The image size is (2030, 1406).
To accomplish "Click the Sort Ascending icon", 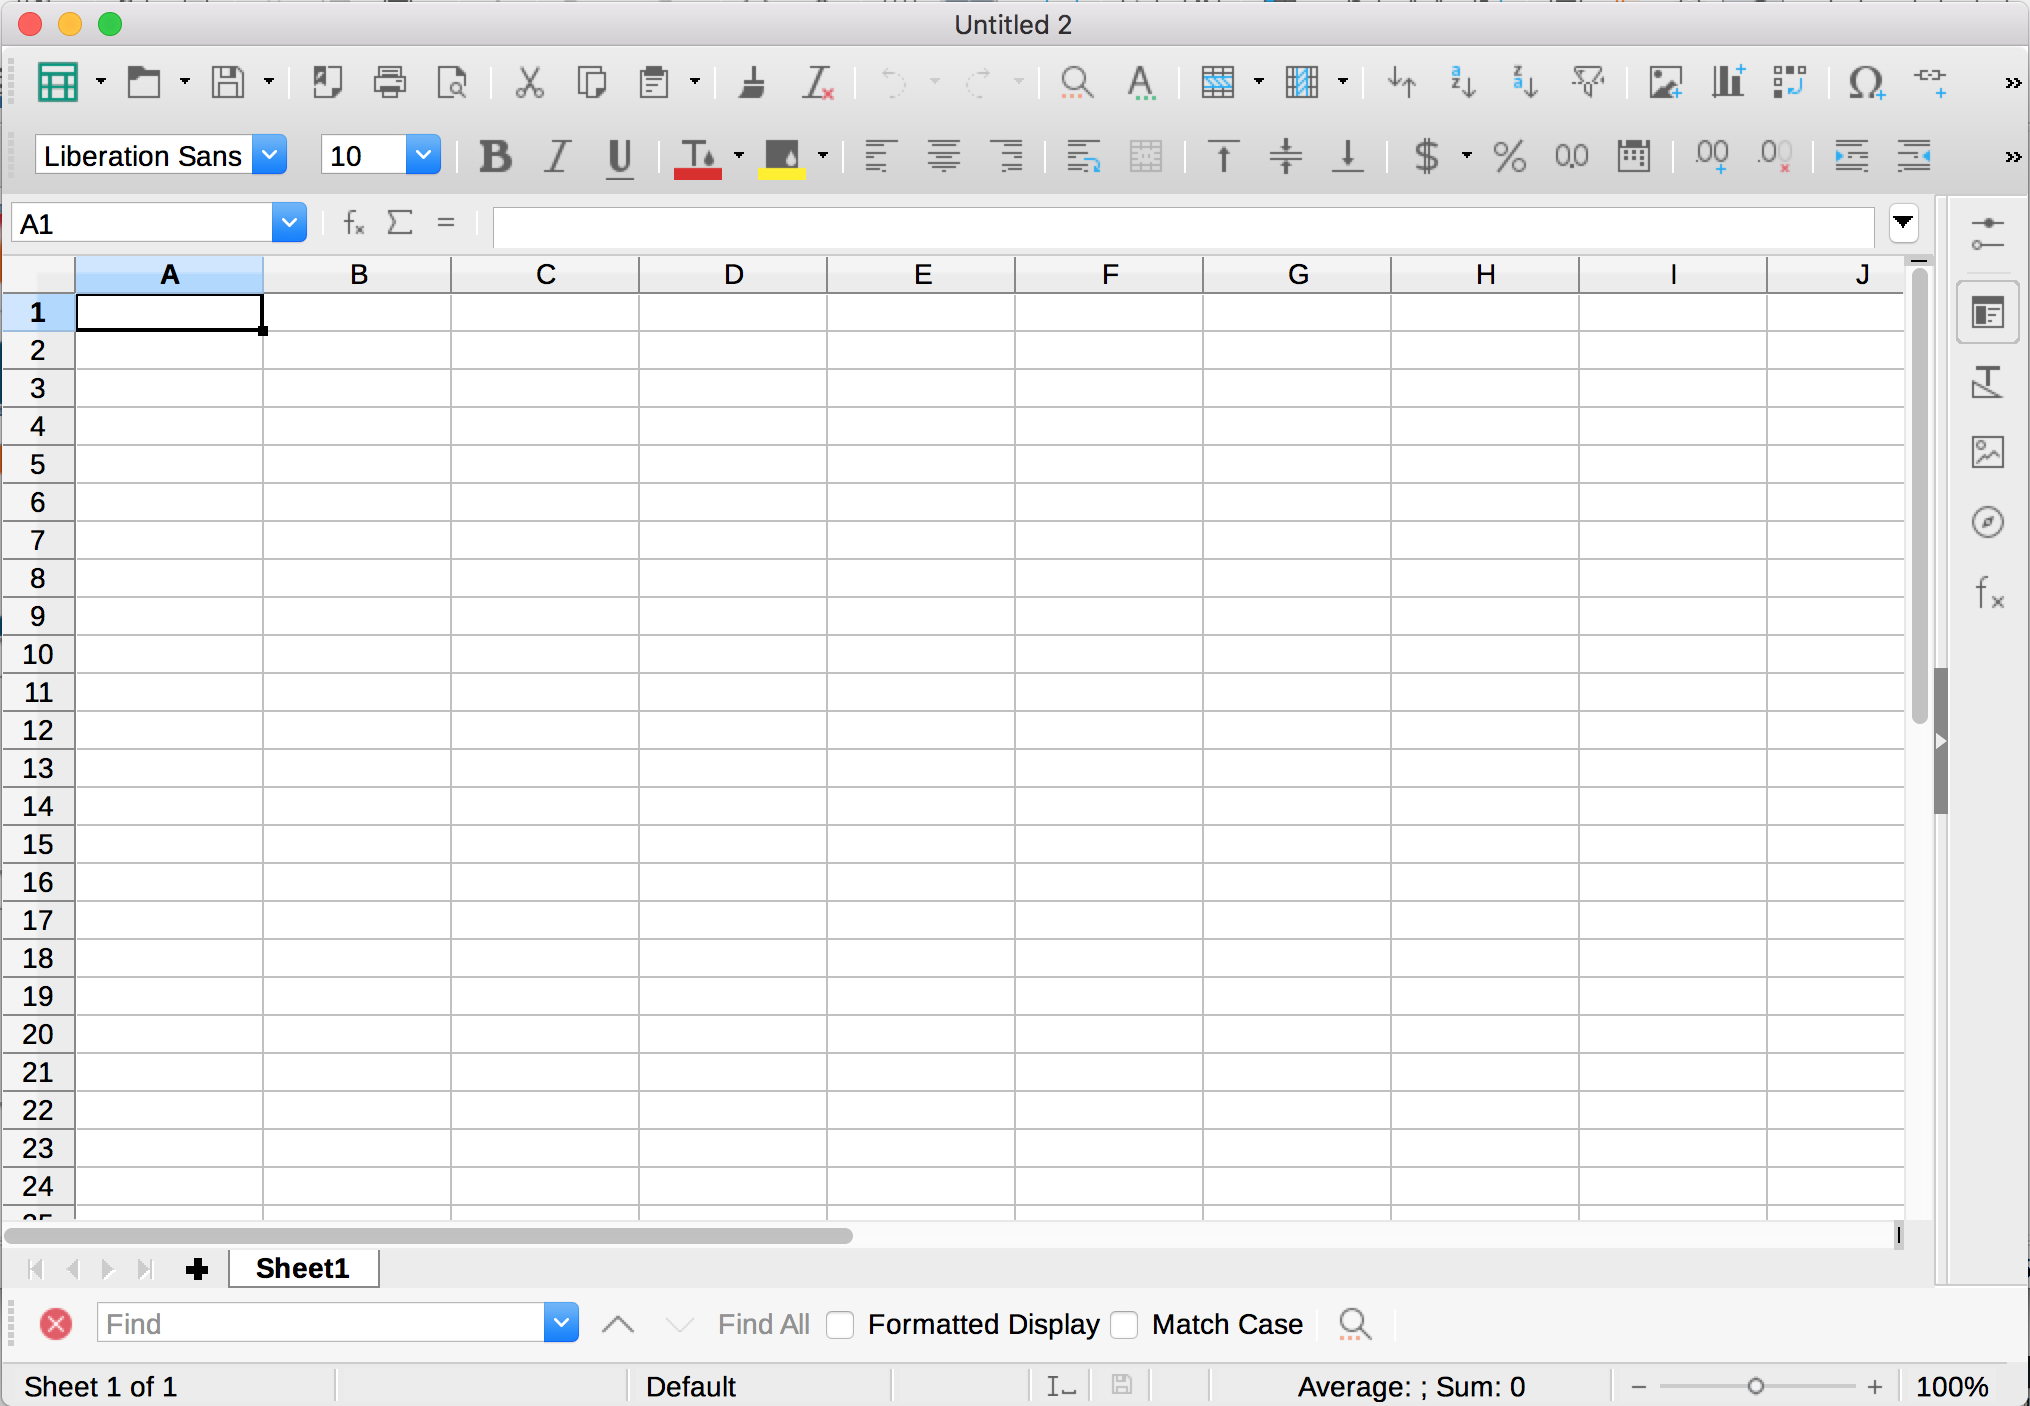I will [1463, 82].
